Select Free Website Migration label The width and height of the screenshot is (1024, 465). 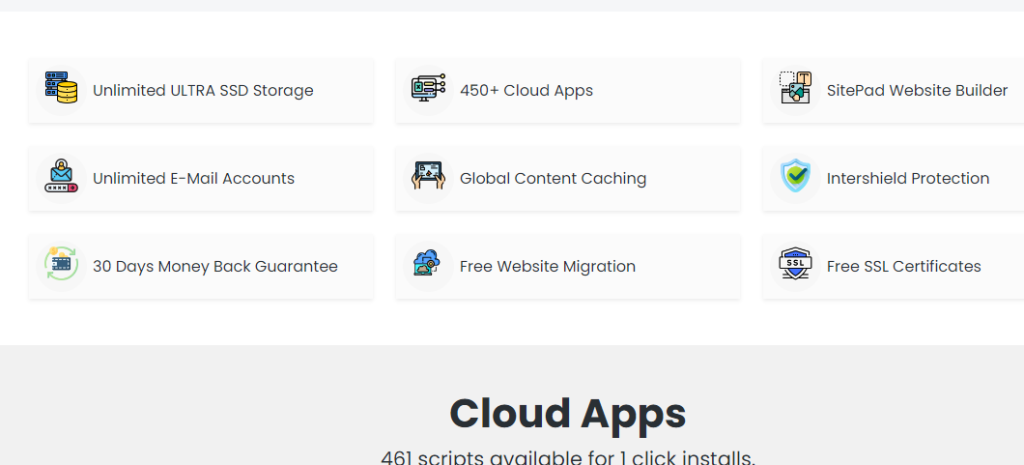pos(548,266)
